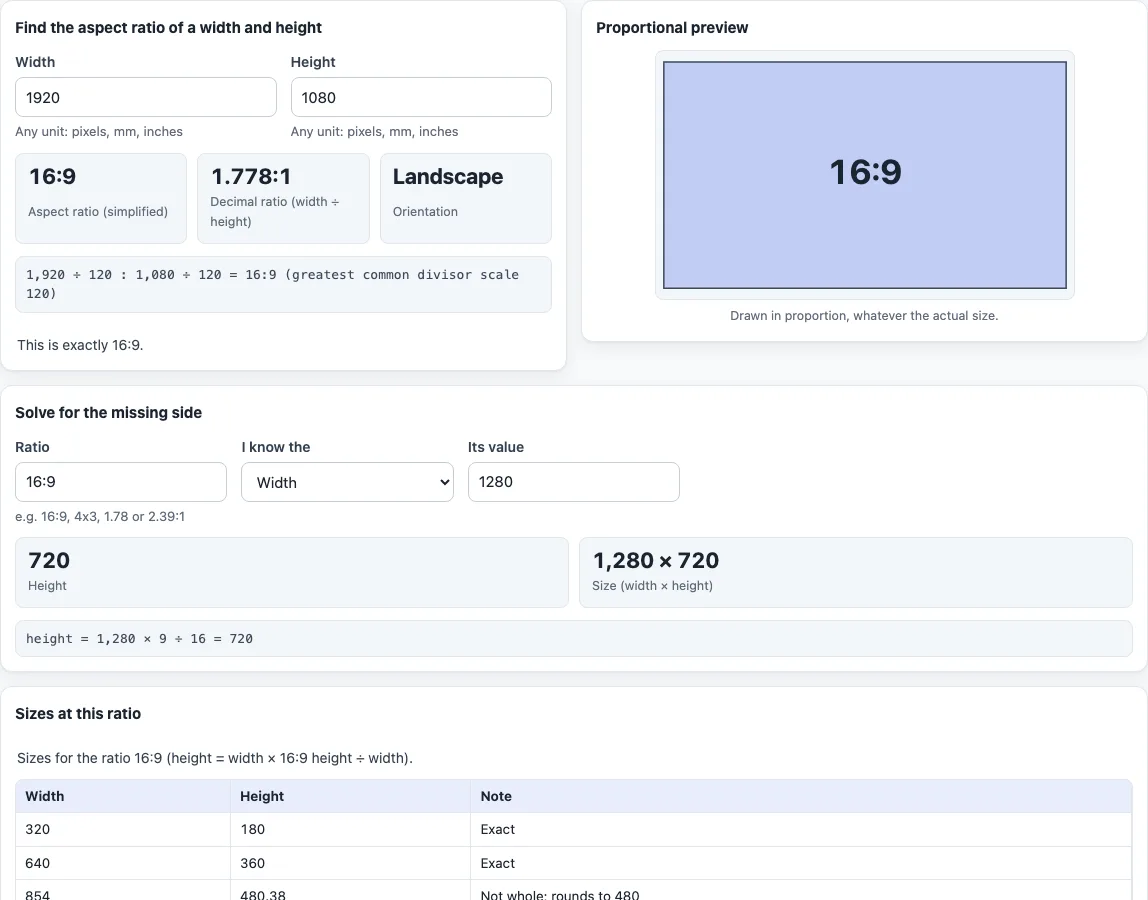1148x900 pixels.
Task: Click the 'I know the' field label
Action: (x=276, y=447)
